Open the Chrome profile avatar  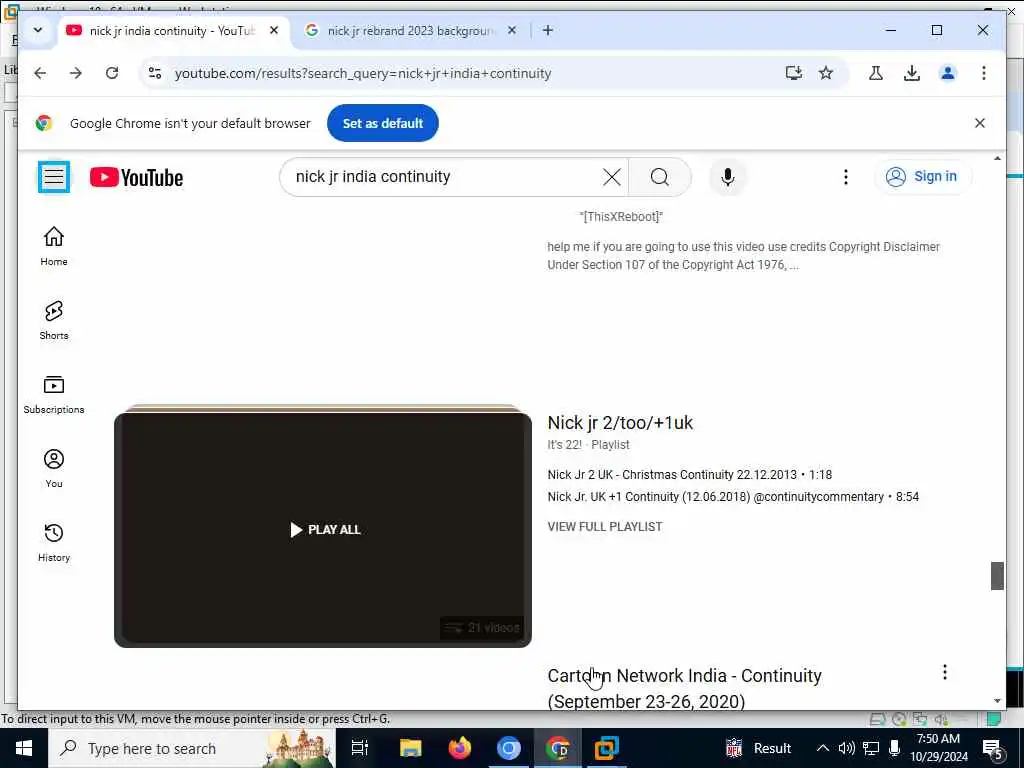pos(948,73)
